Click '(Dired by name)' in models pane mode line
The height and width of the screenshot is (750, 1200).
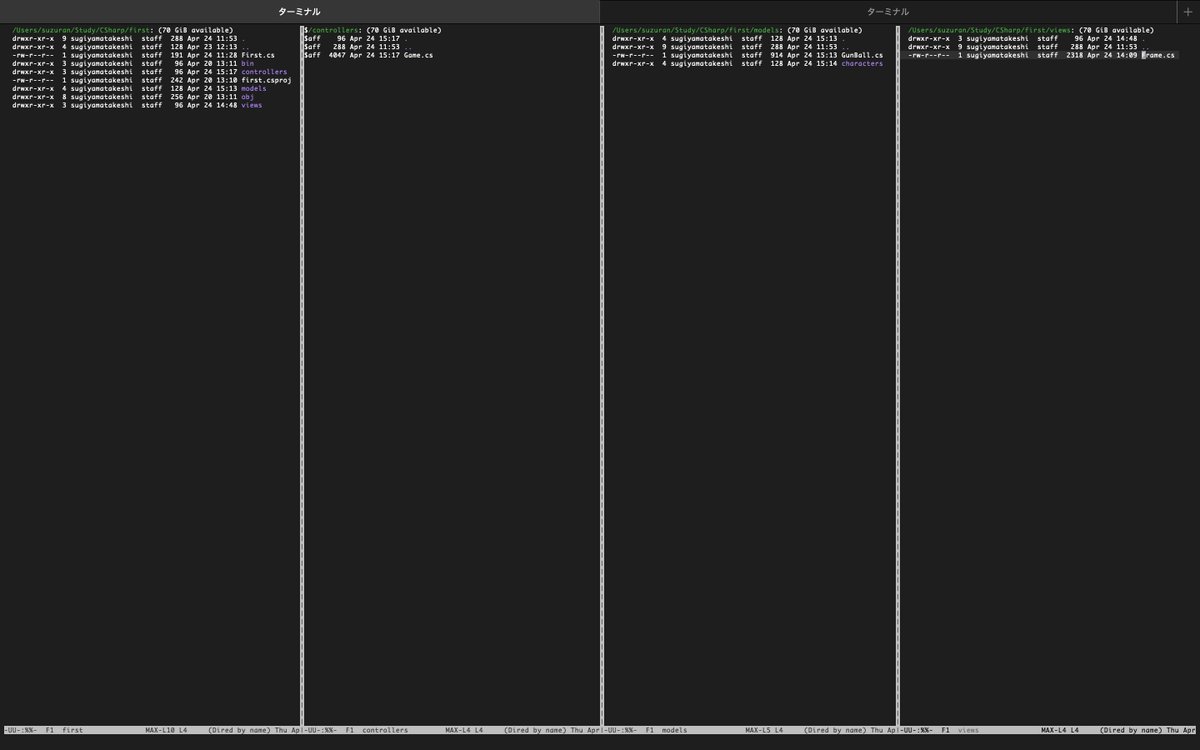point(835,730)
